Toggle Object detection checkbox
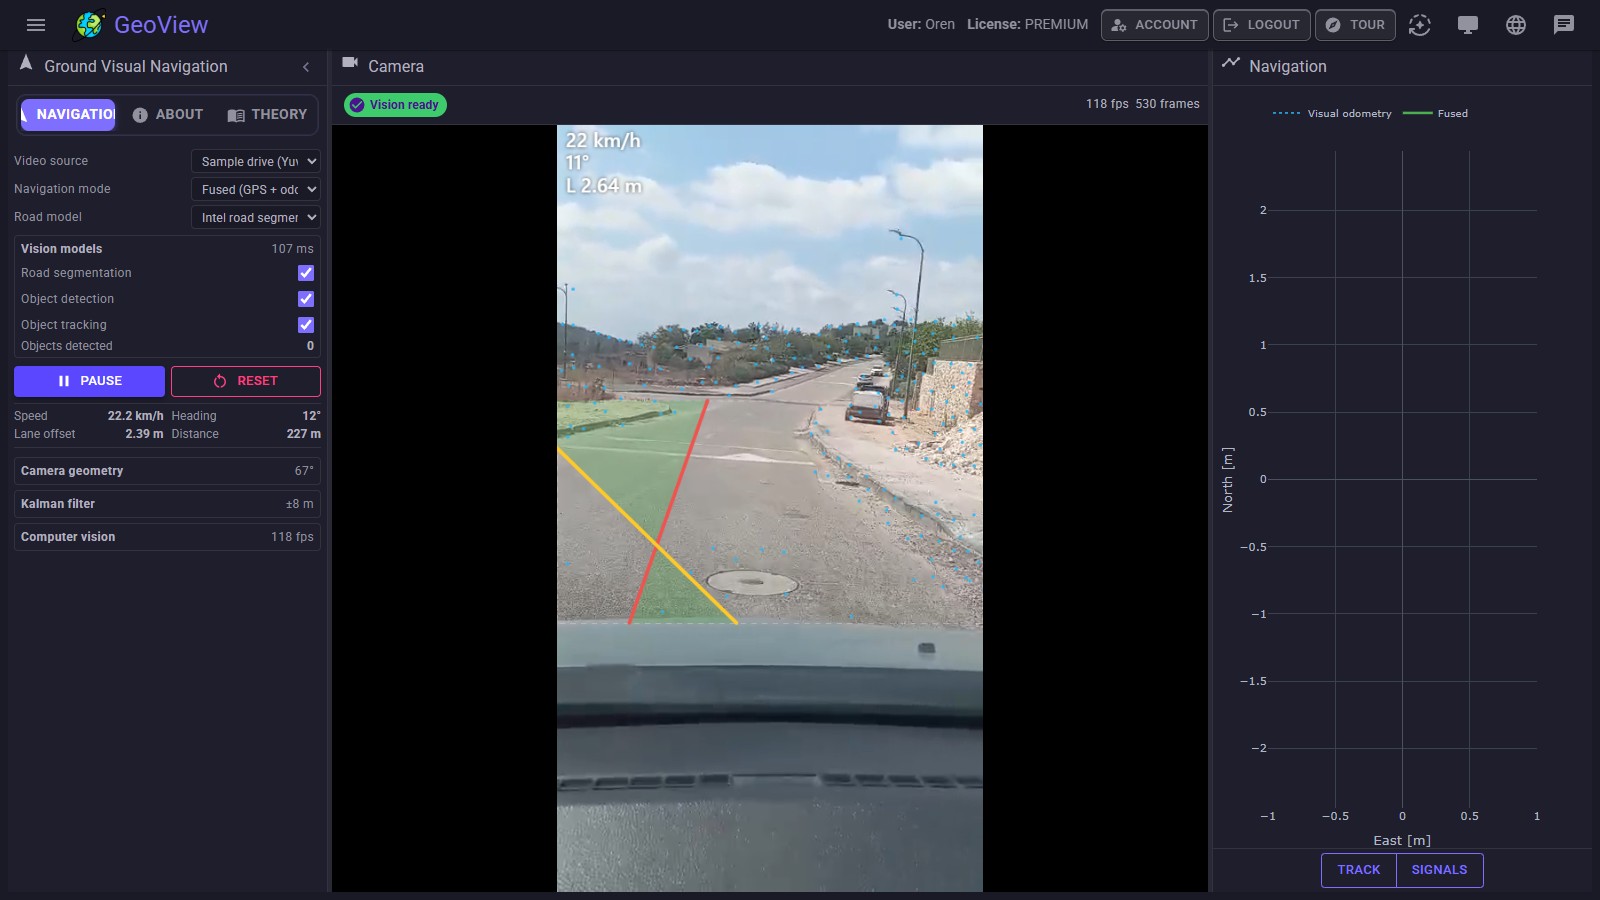 (306, 299)
